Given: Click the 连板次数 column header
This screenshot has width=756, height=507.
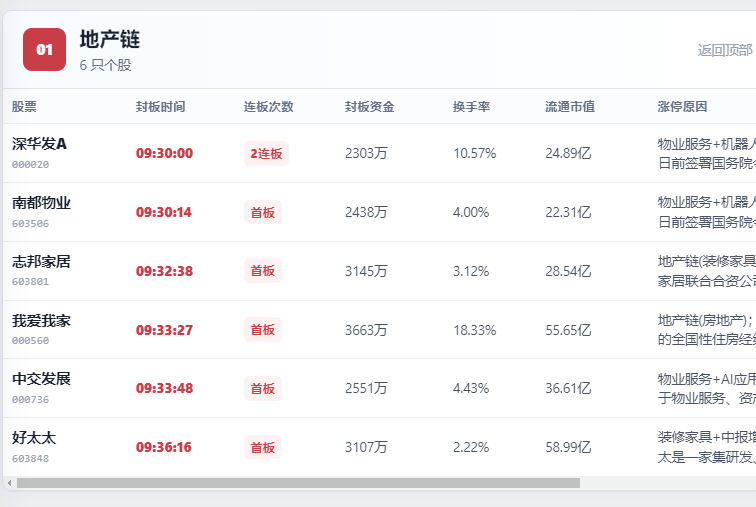Looking at the screenshot, I should [269, 107].
